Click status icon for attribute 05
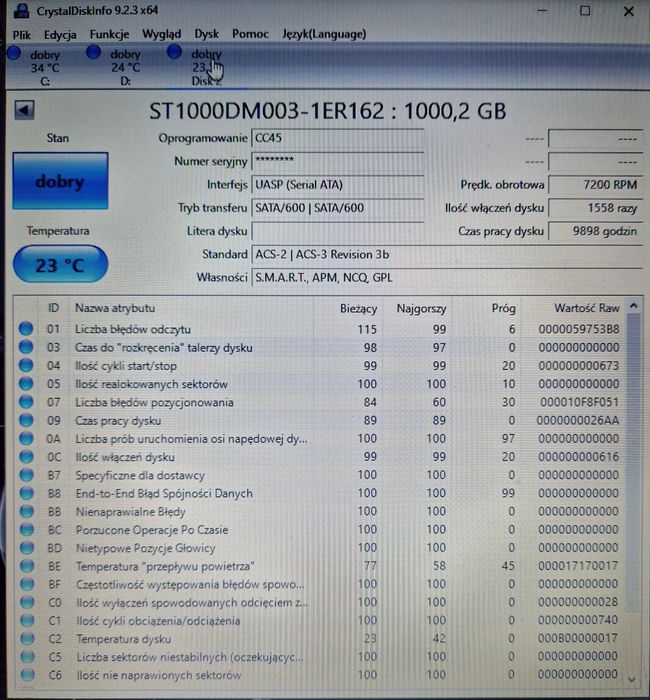The image size is (650, 700). [x=26, y=383]
